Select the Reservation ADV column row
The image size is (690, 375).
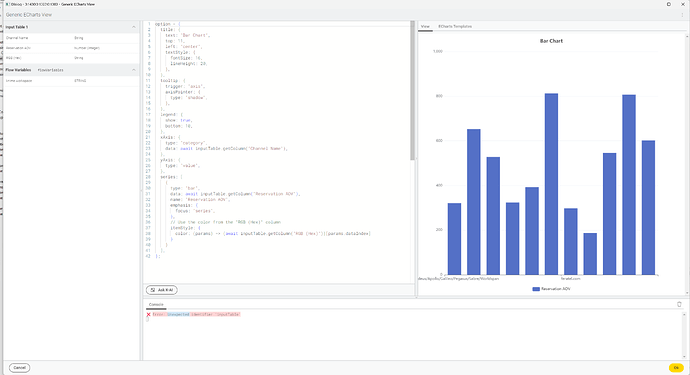(72, 48)
